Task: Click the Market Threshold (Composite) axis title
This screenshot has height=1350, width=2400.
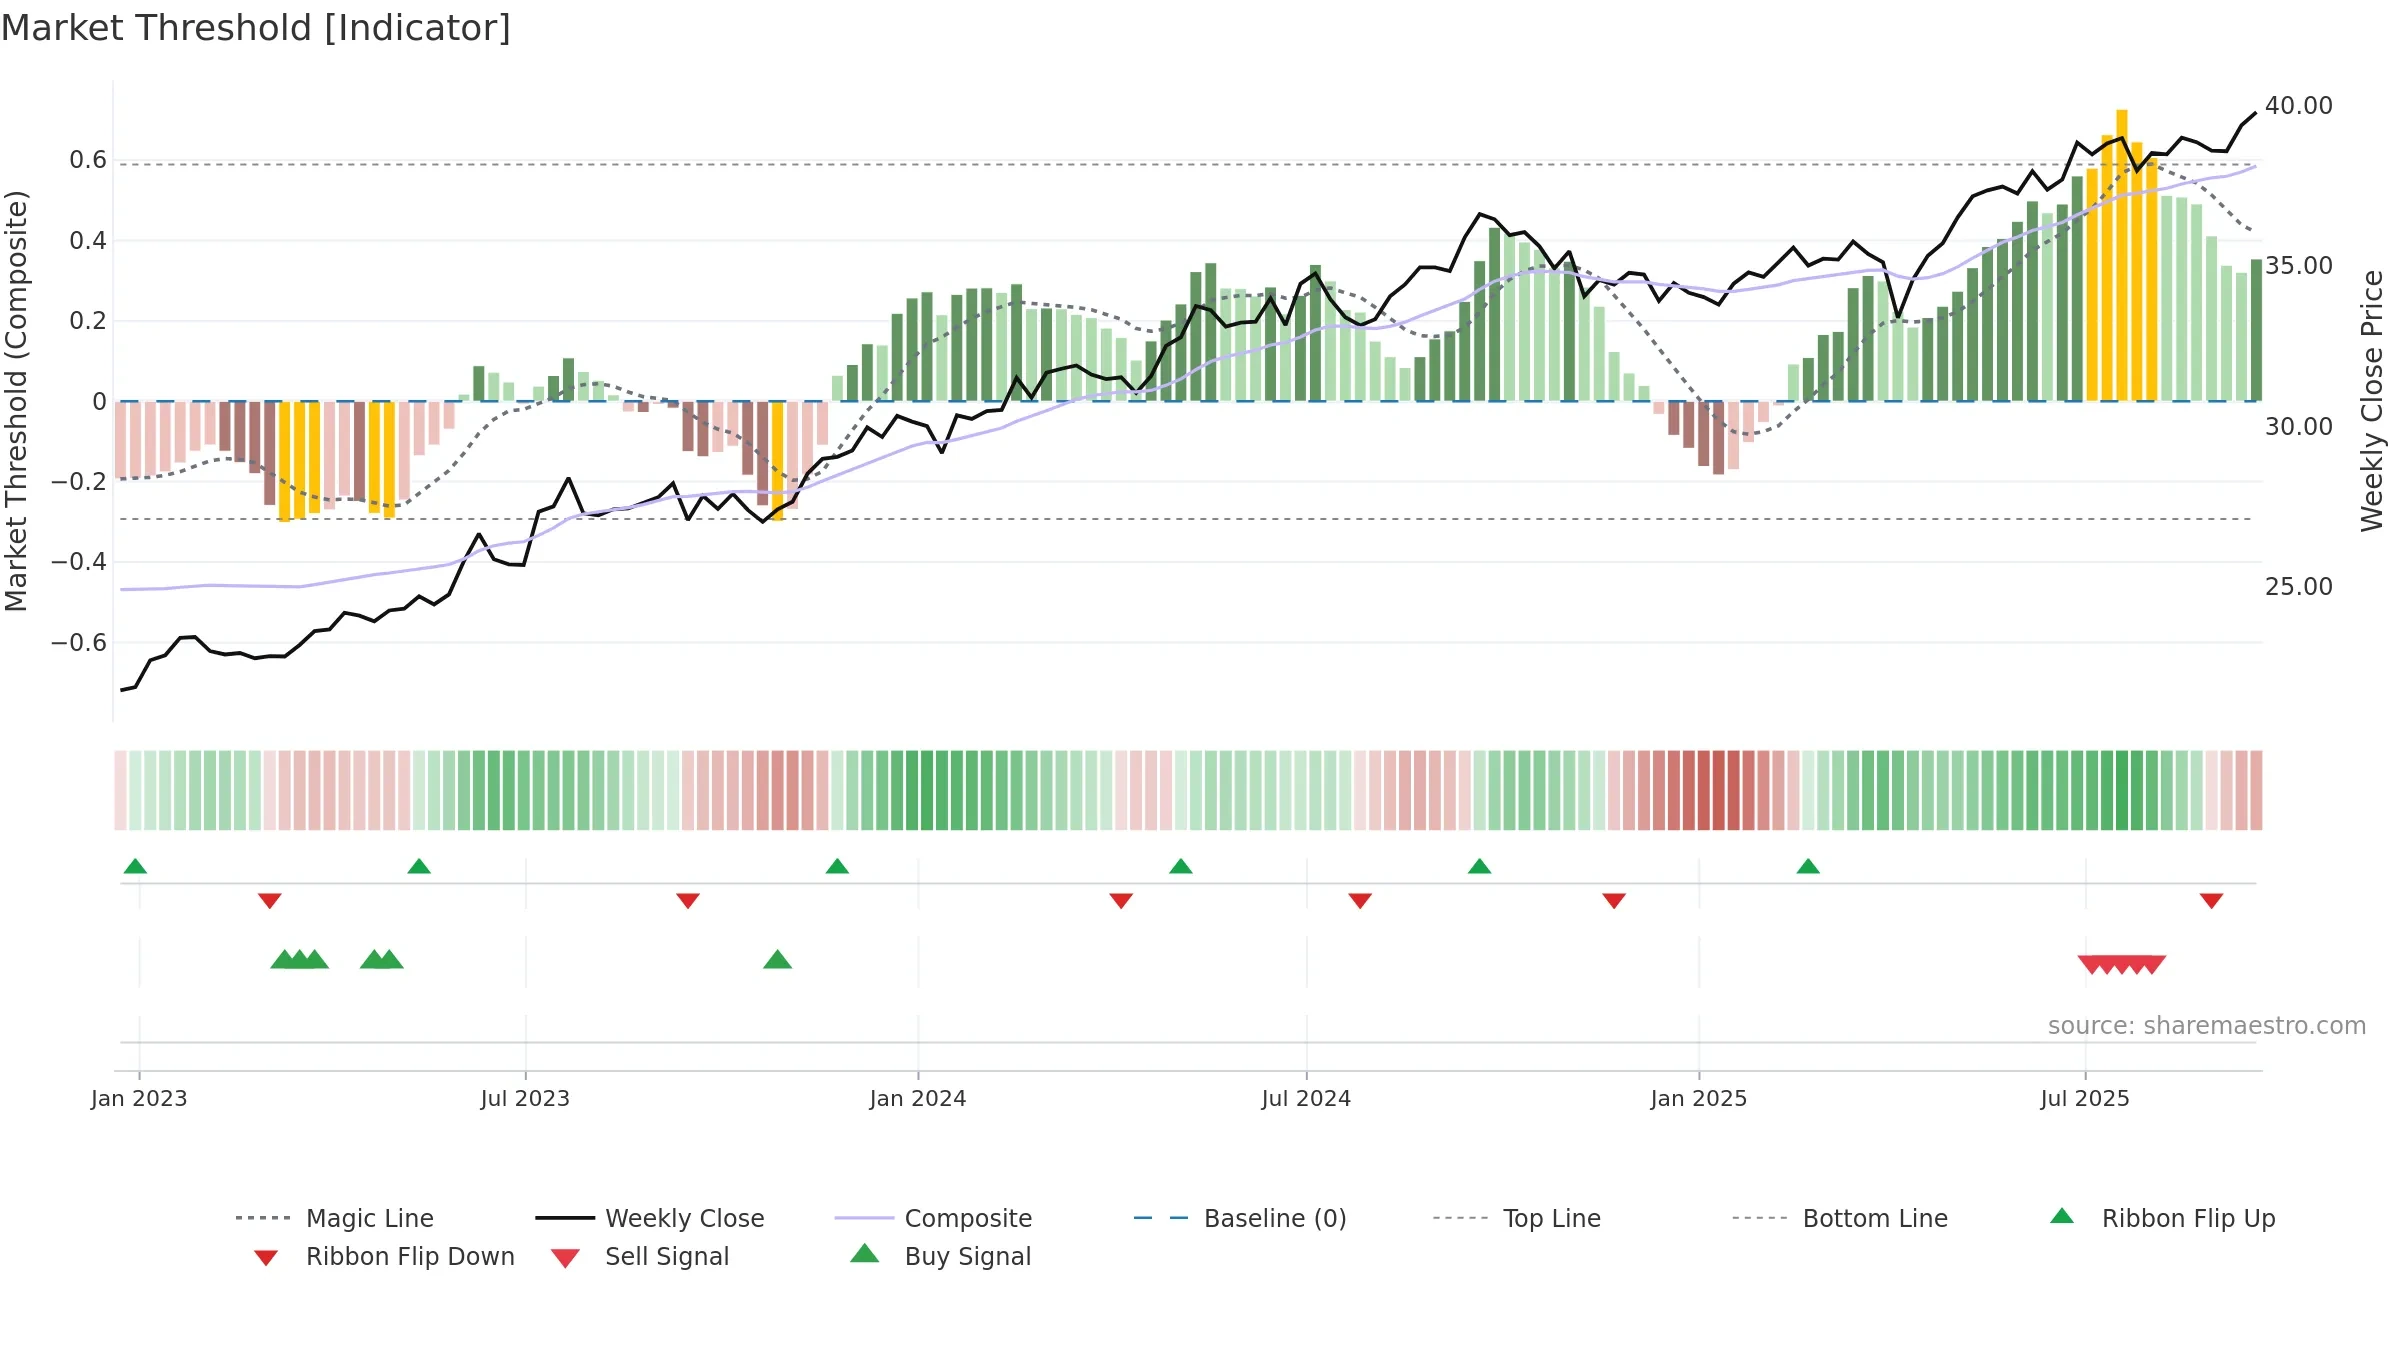Action: pos(16,401)
